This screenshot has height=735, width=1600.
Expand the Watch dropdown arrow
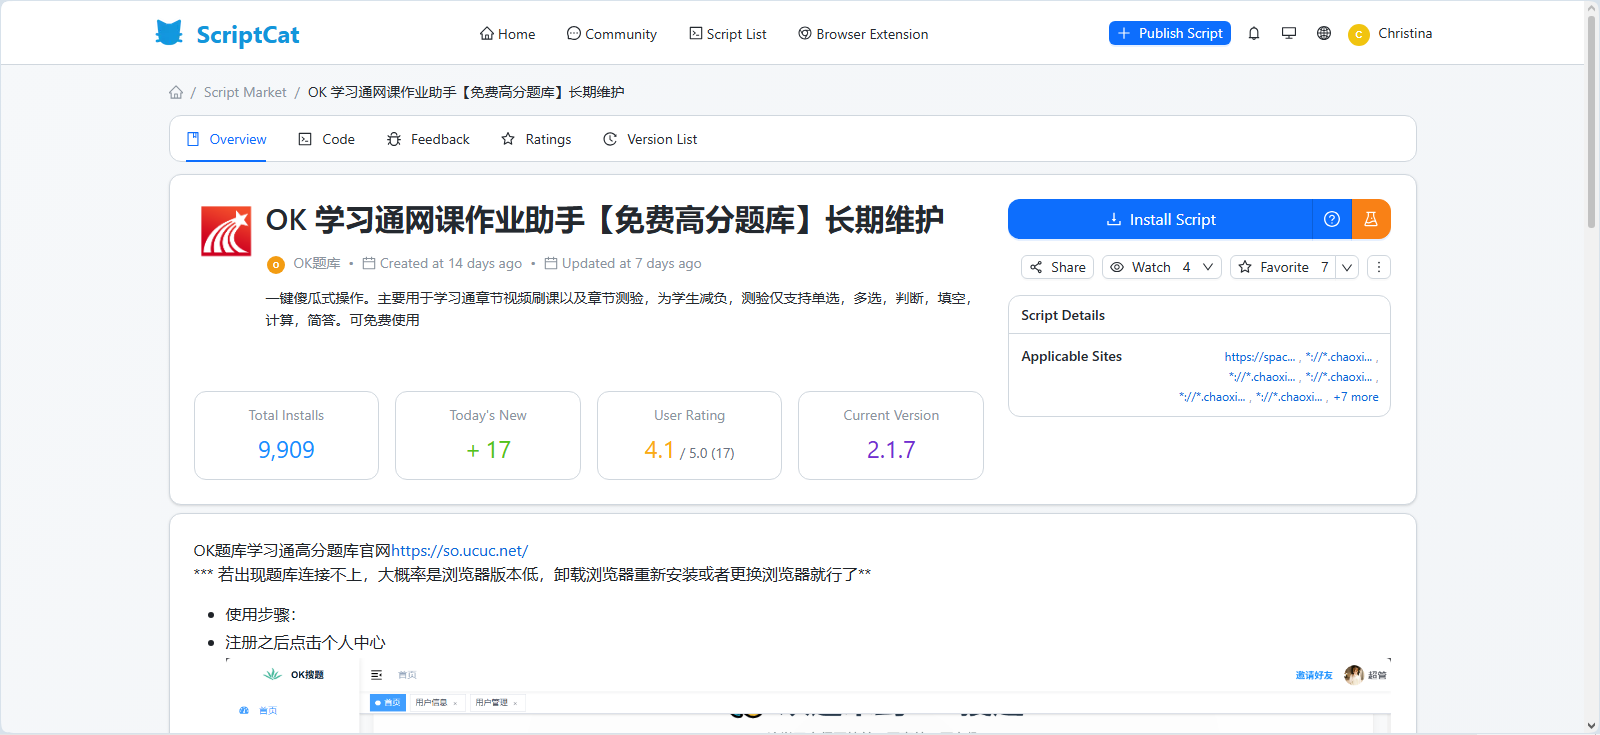tap(1208, 267)
